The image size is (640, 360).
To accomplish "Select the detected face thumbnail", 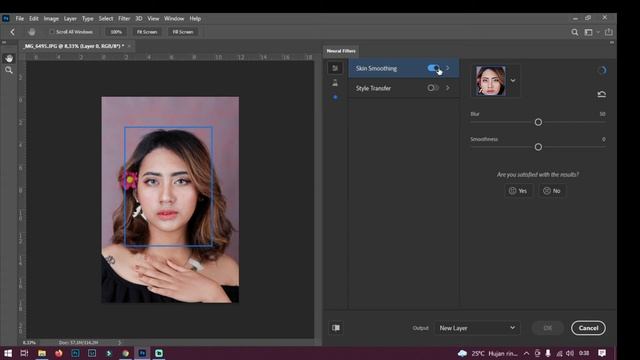I will click(x=490, y=80).
